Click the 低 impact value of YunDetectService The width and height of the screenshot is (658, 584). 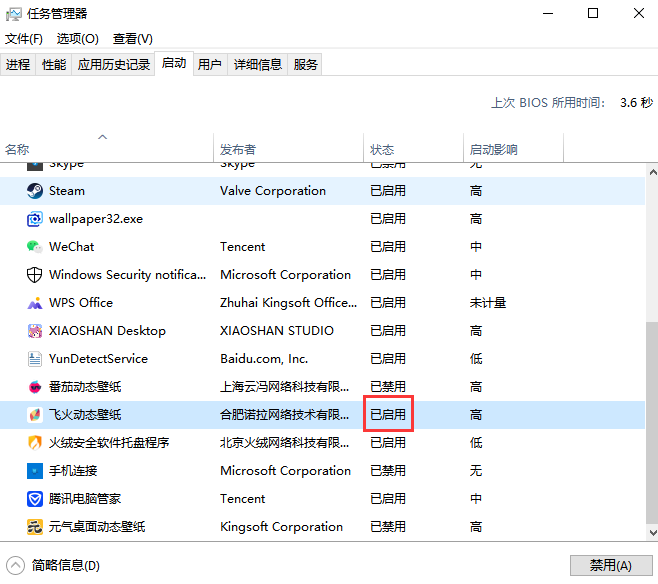(x=476, y=359)
